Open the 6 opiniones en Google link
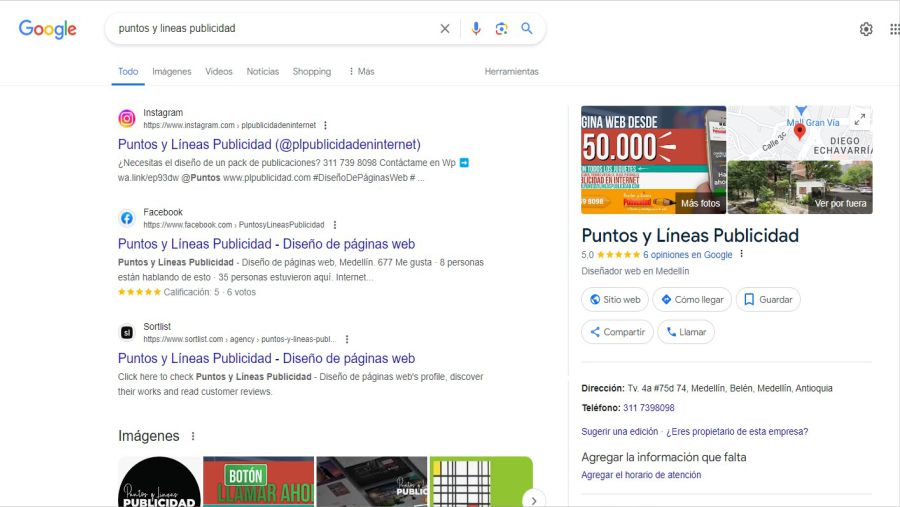The width and height of the screenshot is (900, 507). [687, 255]
